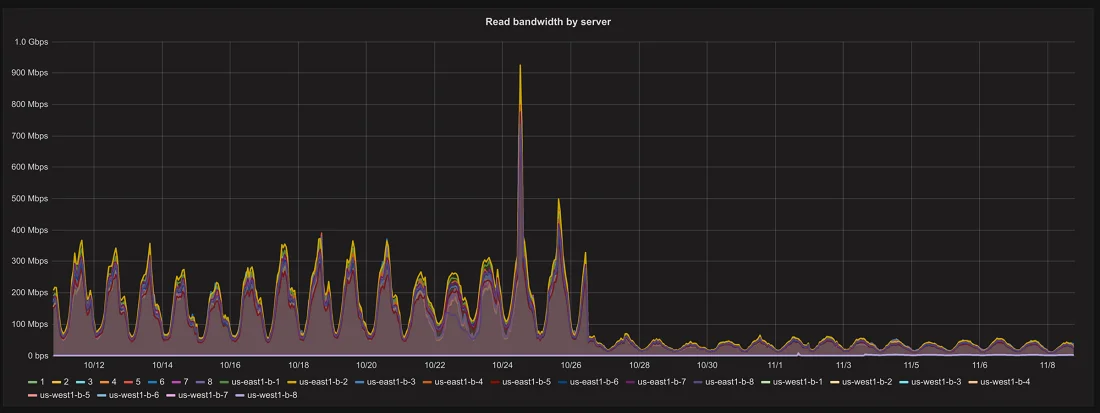The height and width of the screenshot is (413, 1100).
Task: Click the '0 bps' y-axis label
Action: click(36, 356)
